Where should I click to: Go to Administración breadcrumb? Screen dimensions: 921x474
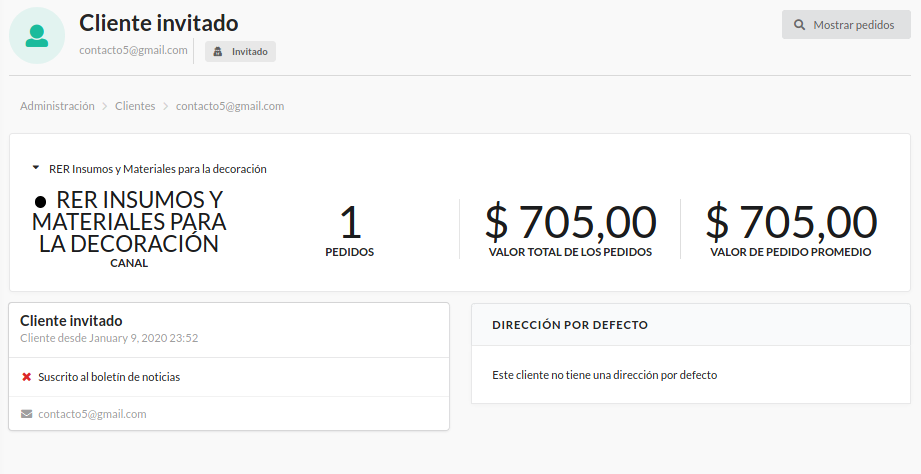57,106
